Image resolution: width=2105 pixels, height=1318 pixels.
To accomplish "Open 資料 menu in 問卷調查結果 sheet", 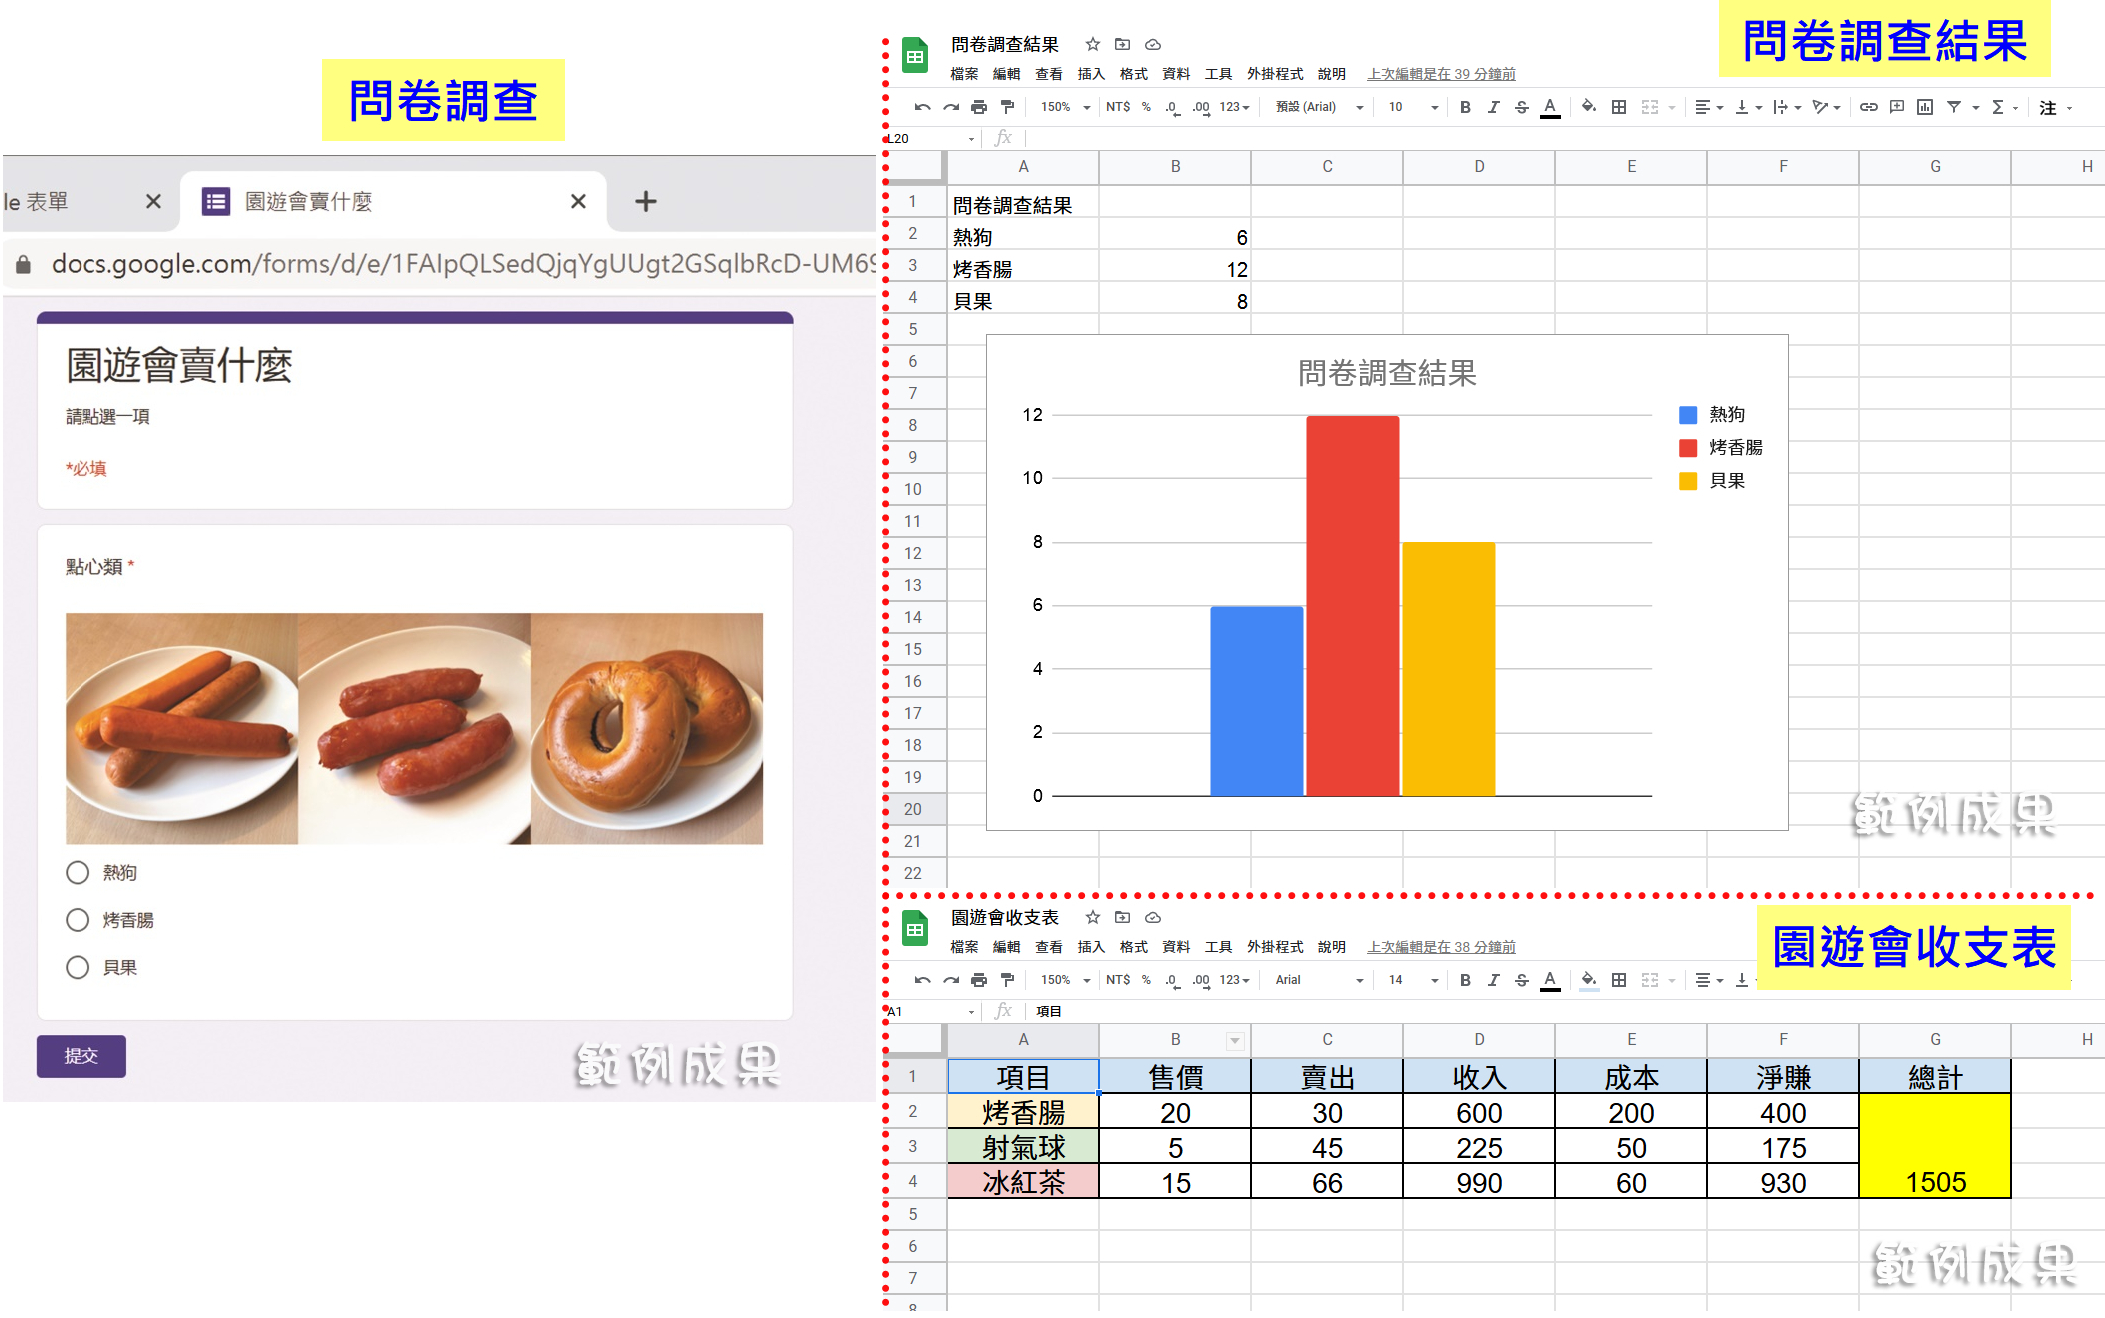I will tap(1176, 74).
